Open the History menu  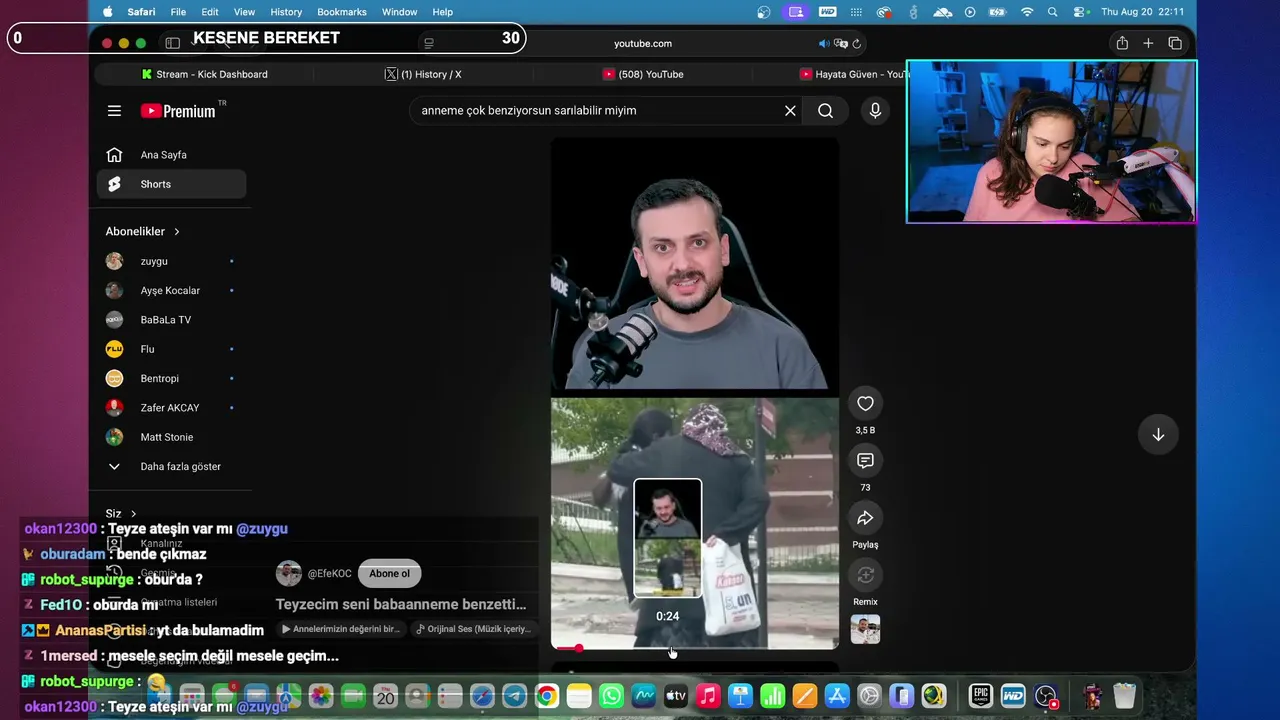point(286,12)
